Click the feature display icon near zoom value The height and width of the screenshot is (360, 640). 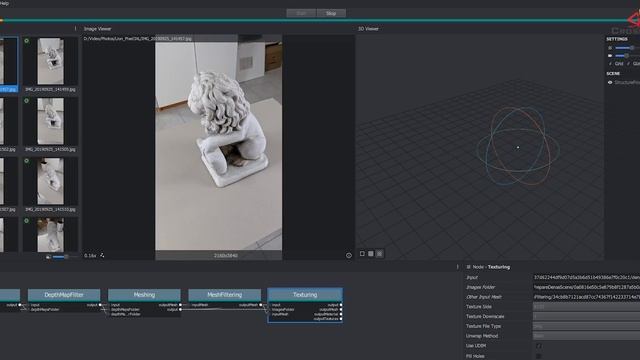(x=102, y=256)
